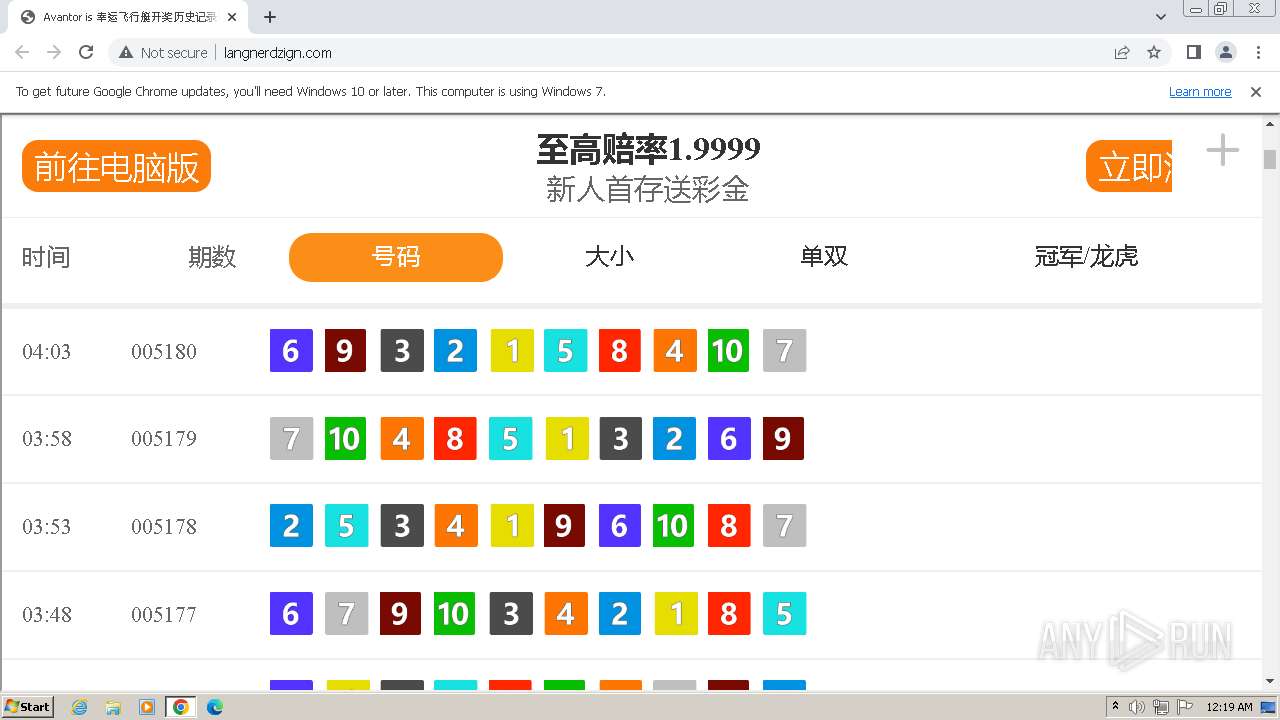
Task: Click the 期数 column header
Action: click(x=212, y=257)
